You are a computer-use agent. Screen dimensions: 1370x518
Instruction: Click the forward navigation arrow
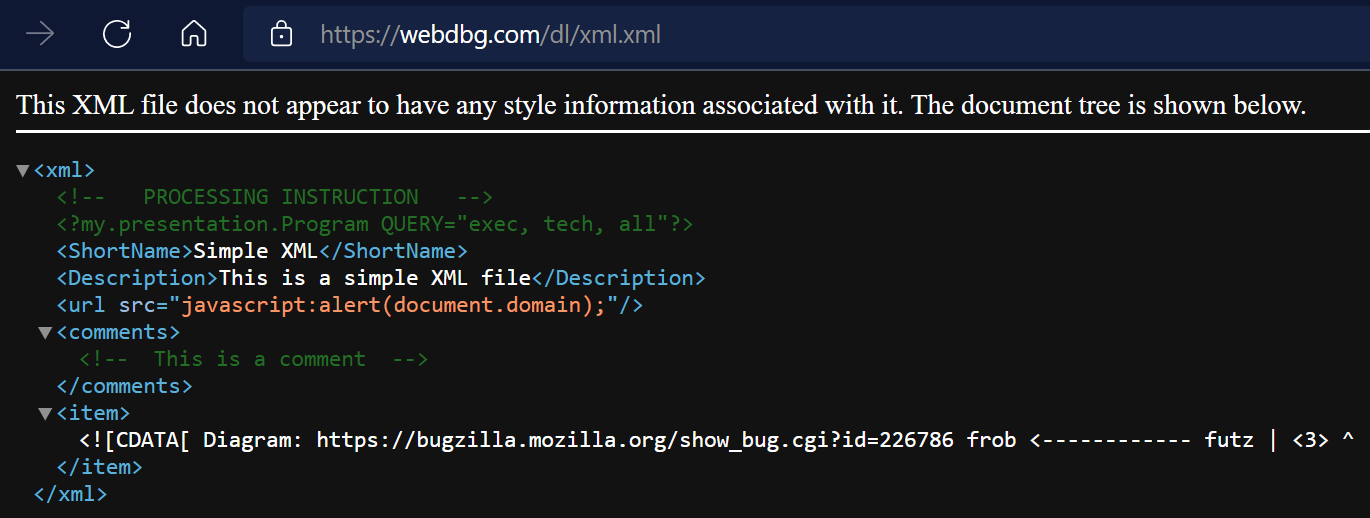point(40,35)
